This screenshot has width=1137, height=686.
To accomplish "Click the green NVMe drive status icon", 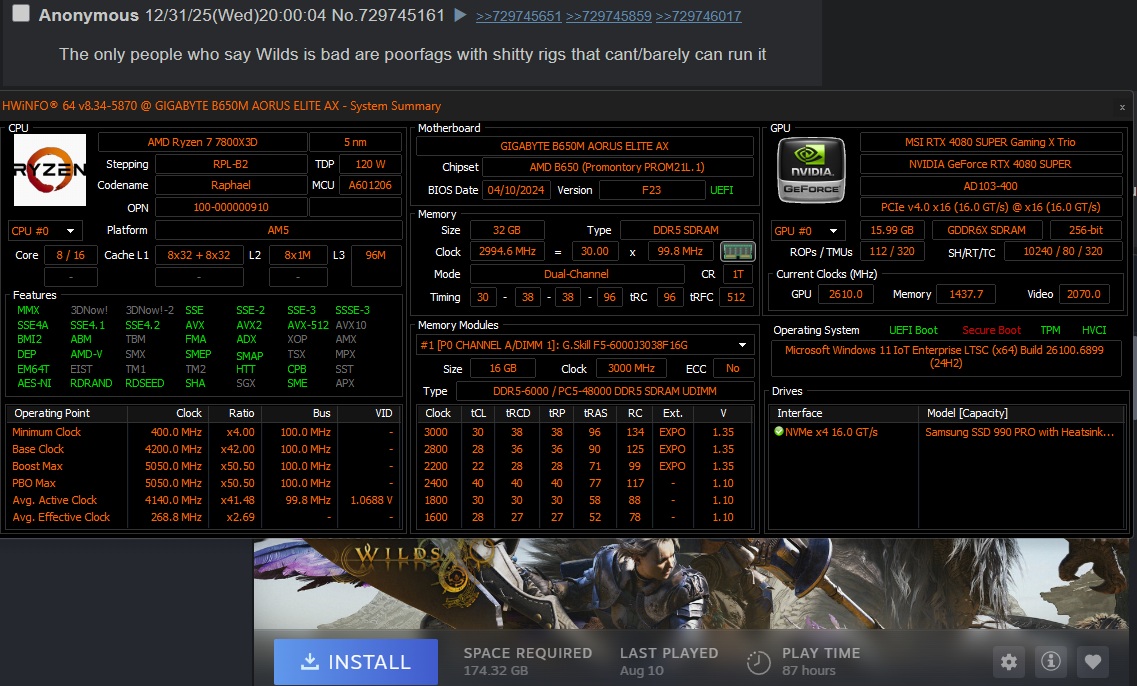I will tap(779, 431).
